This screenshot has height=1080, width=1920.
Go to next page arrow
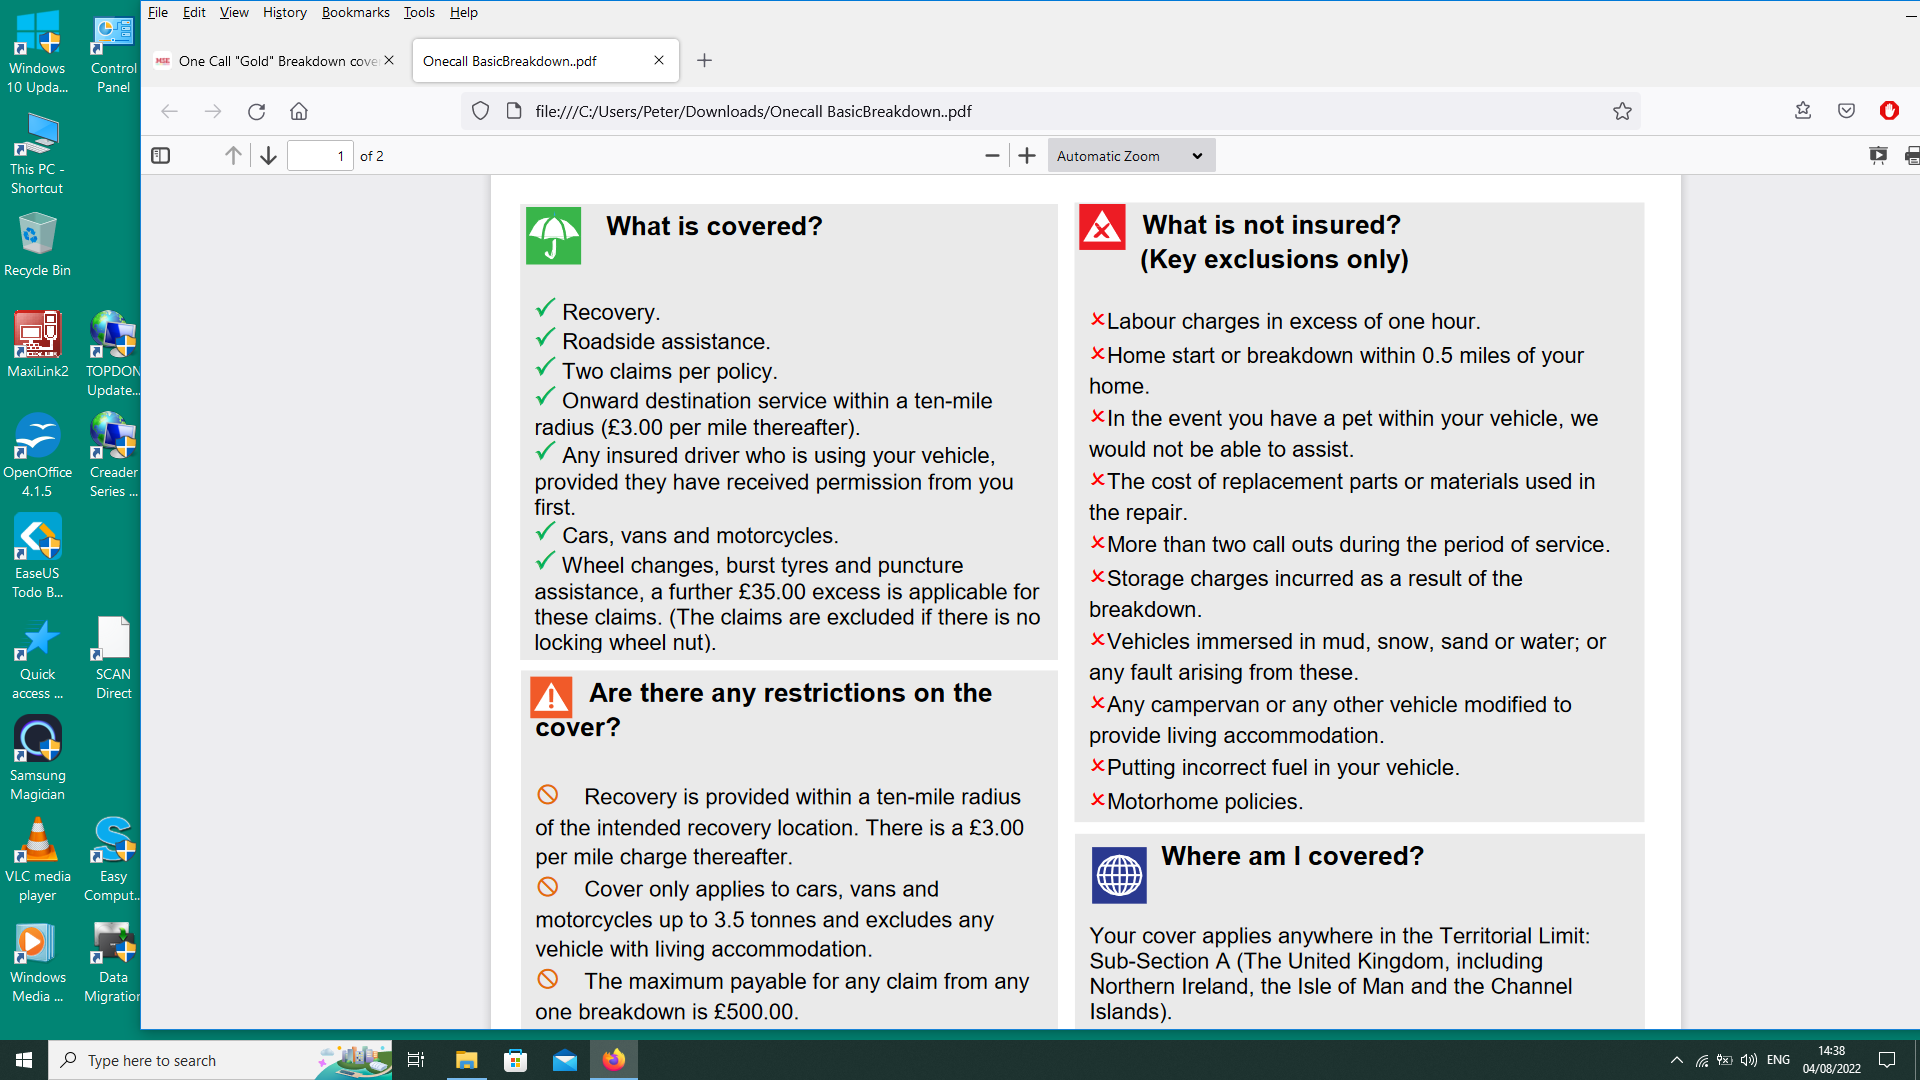(268, 156)
